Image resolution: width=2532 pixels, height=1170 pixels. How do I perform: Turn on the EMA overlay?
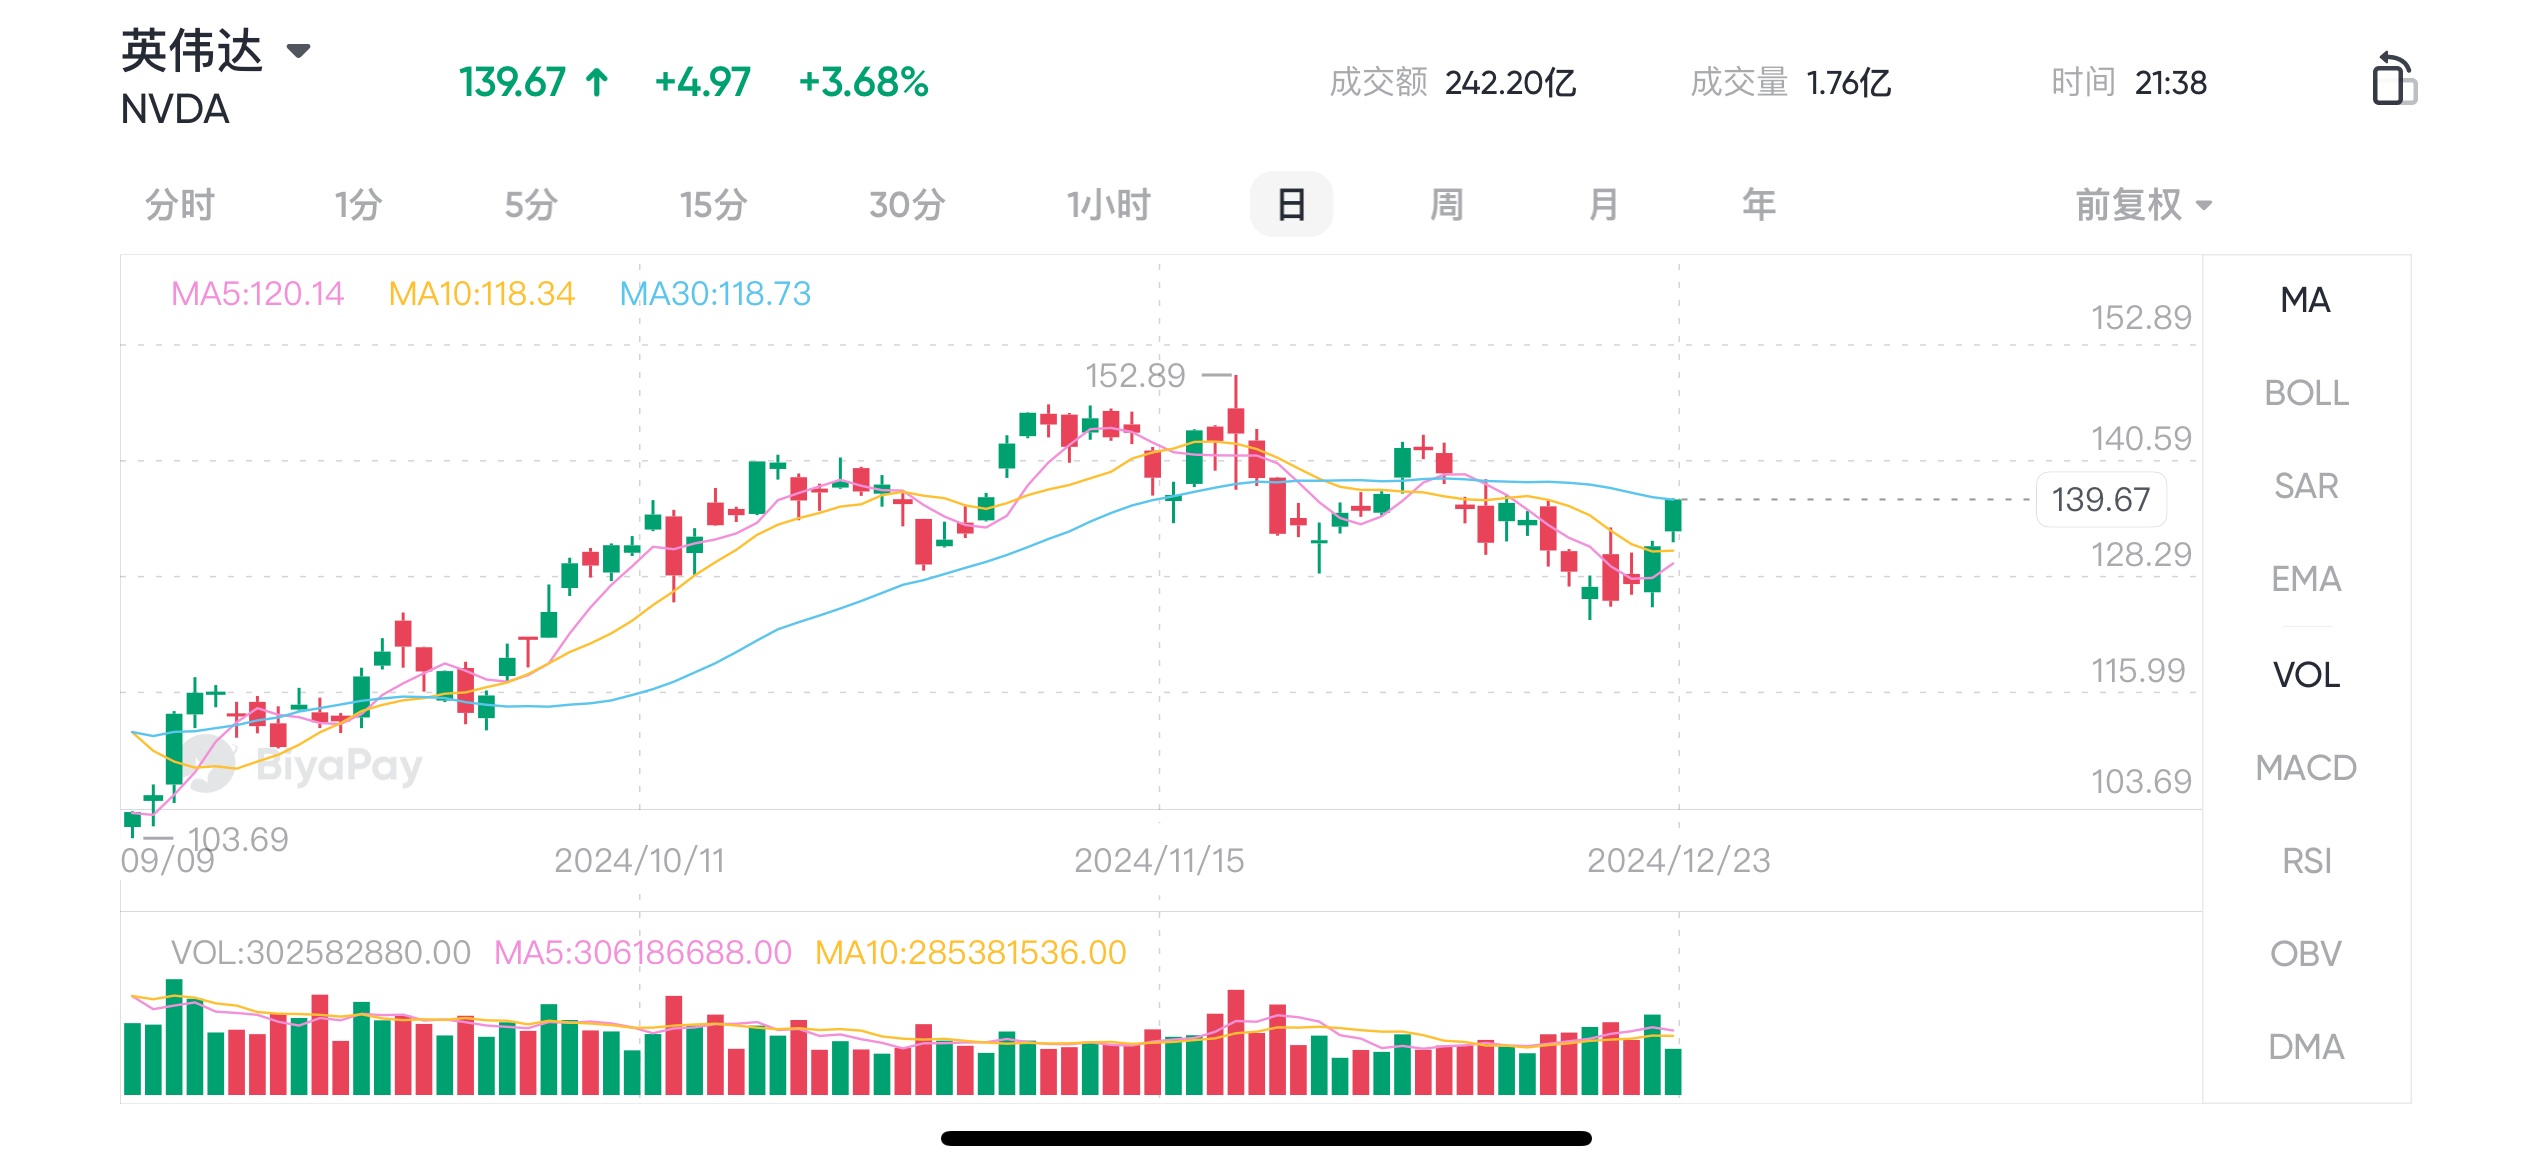2306,579
